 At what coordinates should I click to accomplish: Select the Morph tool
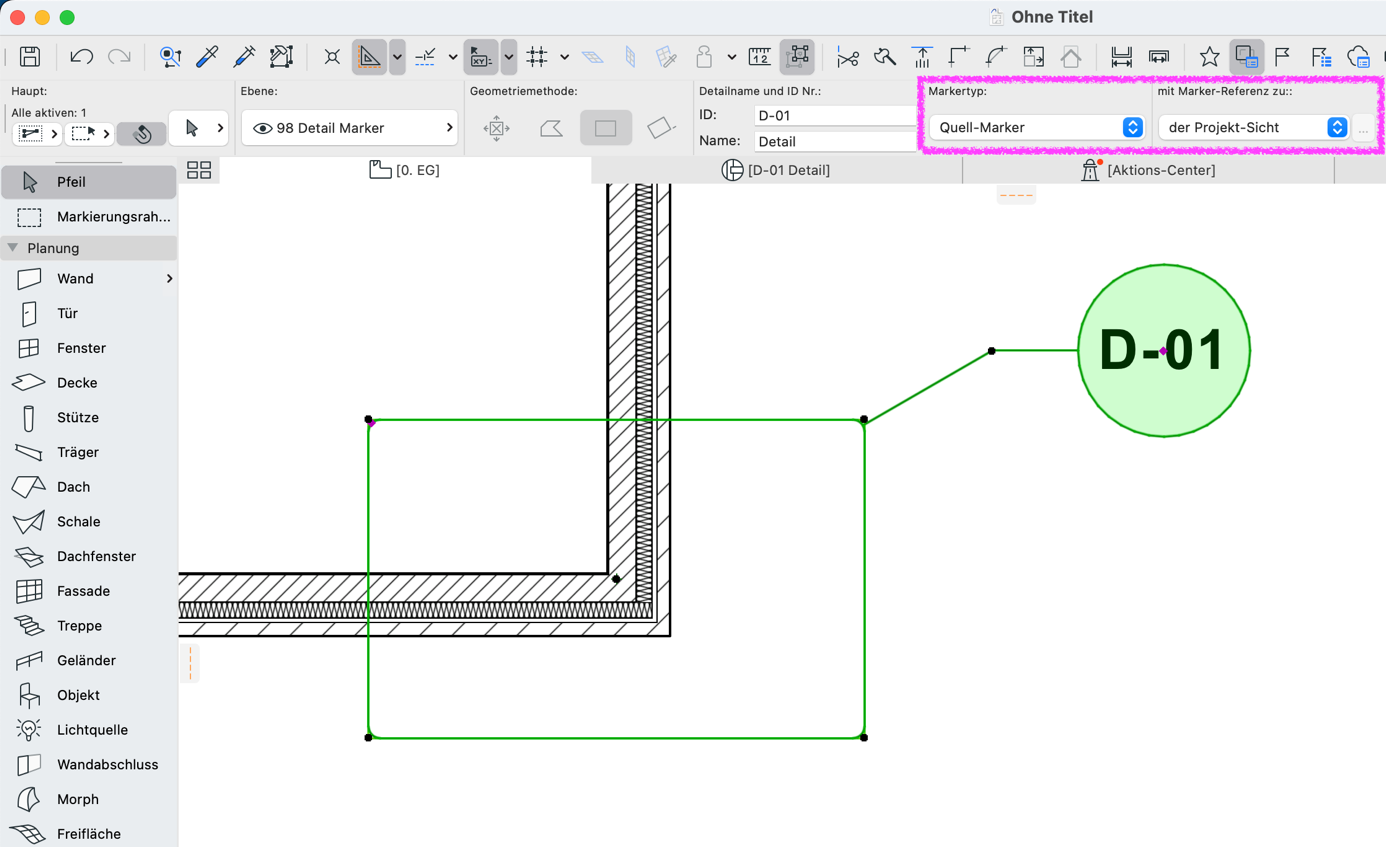pyautogui.click(x=89, y=799)
